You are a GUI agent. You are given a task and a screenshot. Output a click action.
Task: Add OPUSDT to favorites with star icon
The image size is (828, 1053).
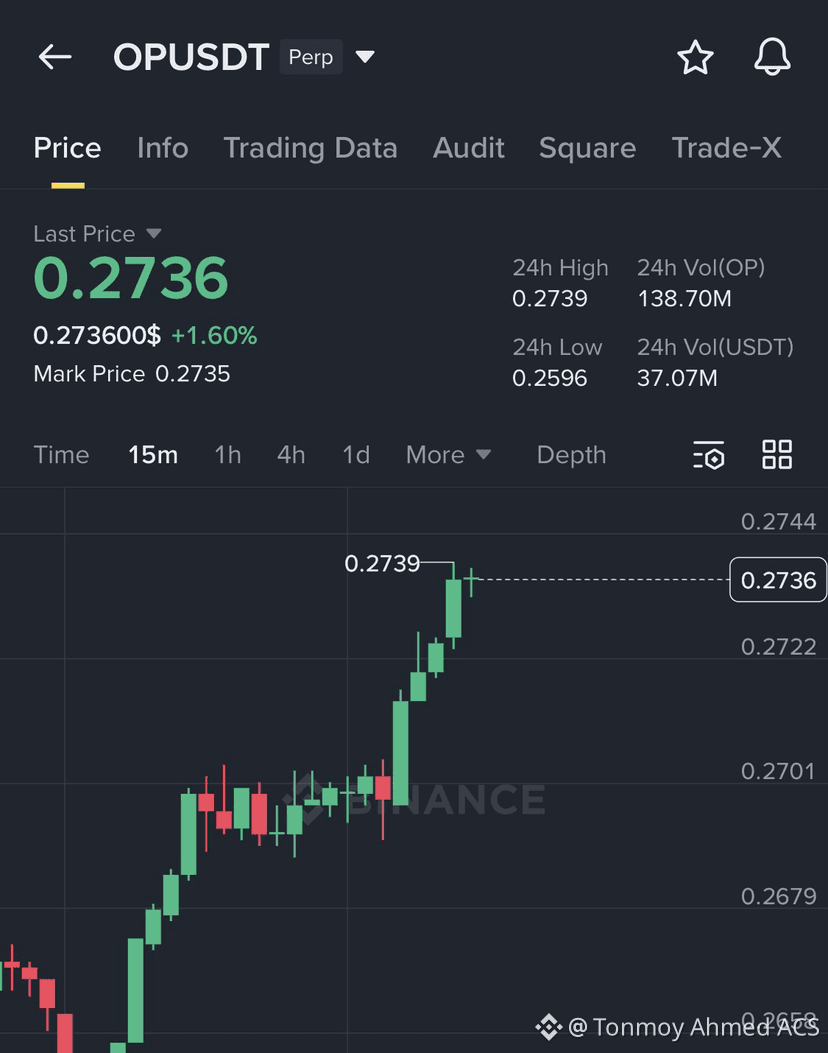695,57
